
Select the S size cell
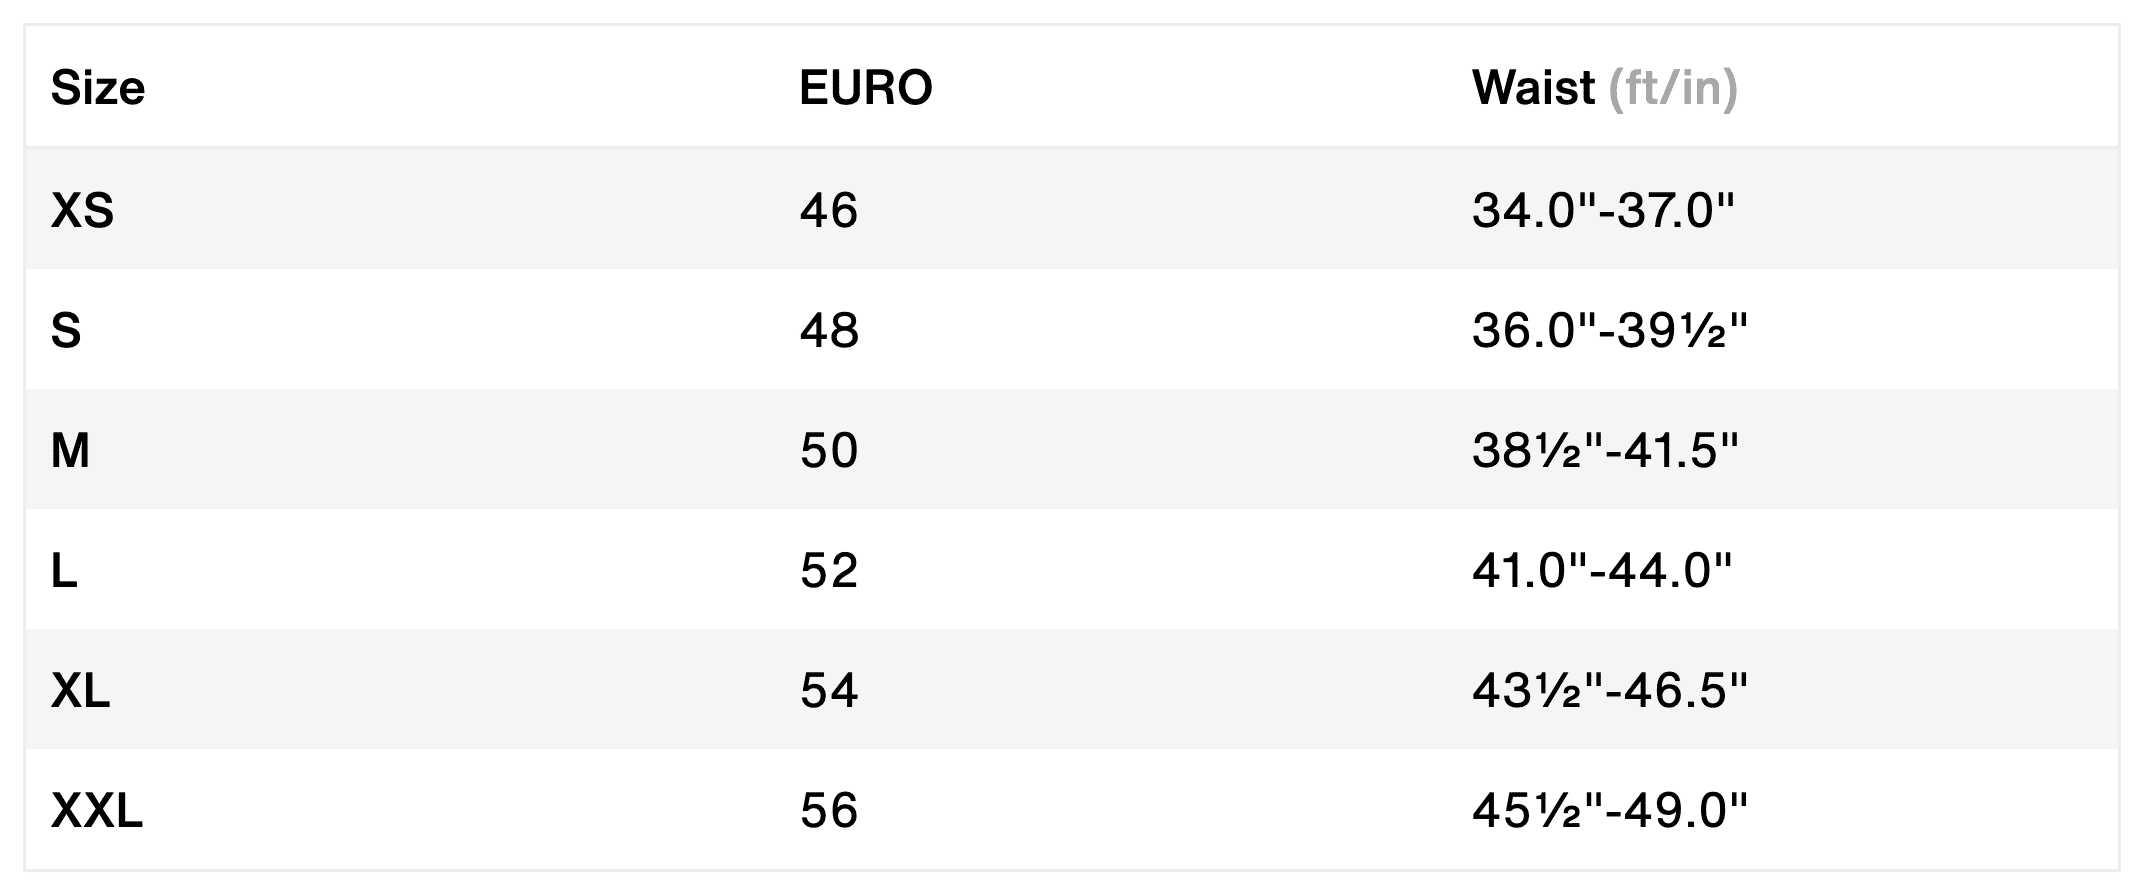[66, 330]
